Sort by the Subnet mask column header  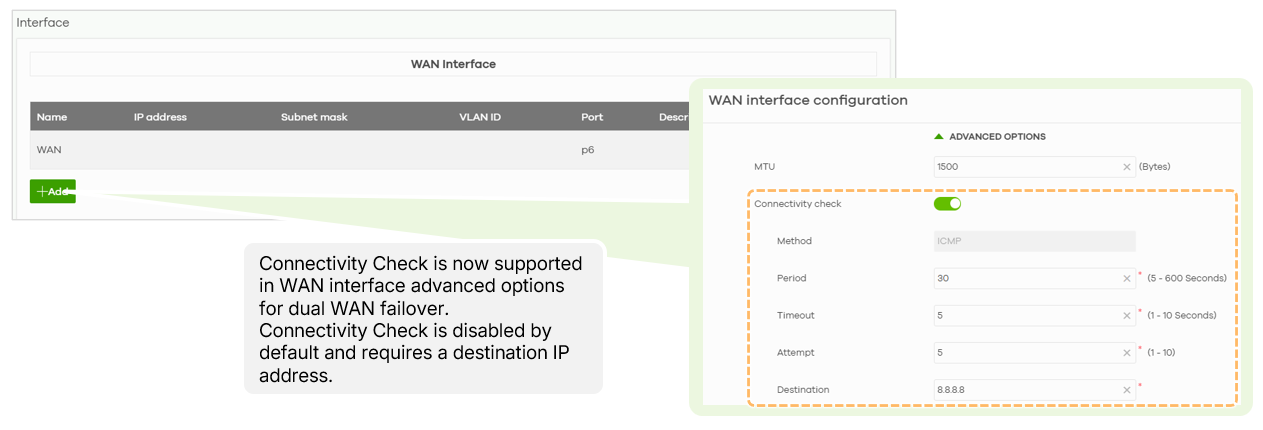pyautogui.click(x=314, y=117)
